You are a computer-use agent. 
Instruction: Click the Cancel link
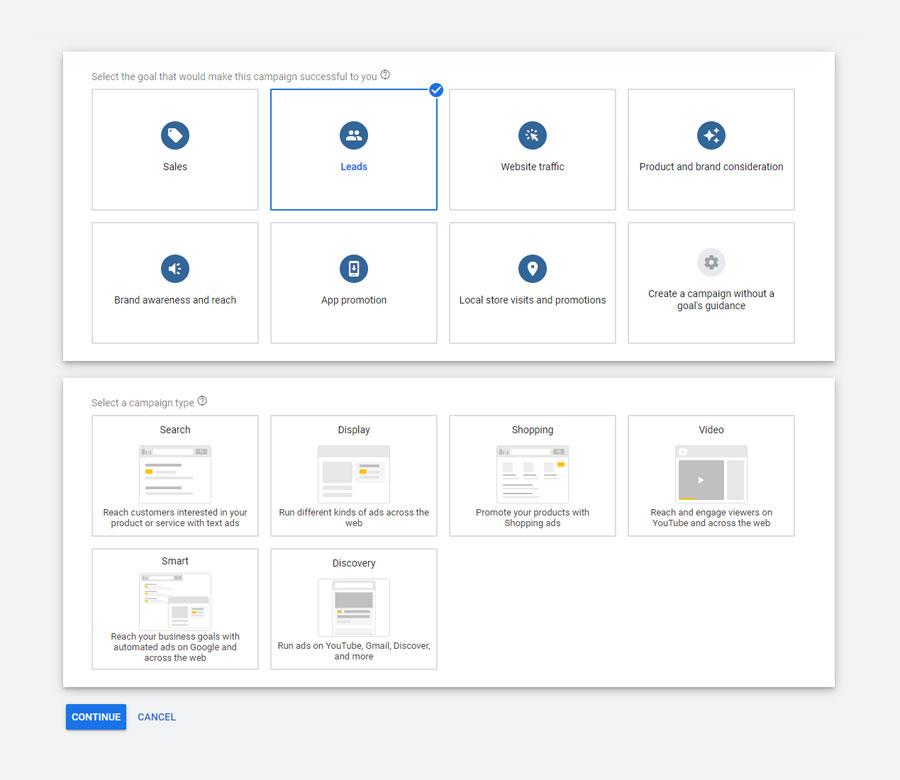pyautogui.click(x=157, y=717)
